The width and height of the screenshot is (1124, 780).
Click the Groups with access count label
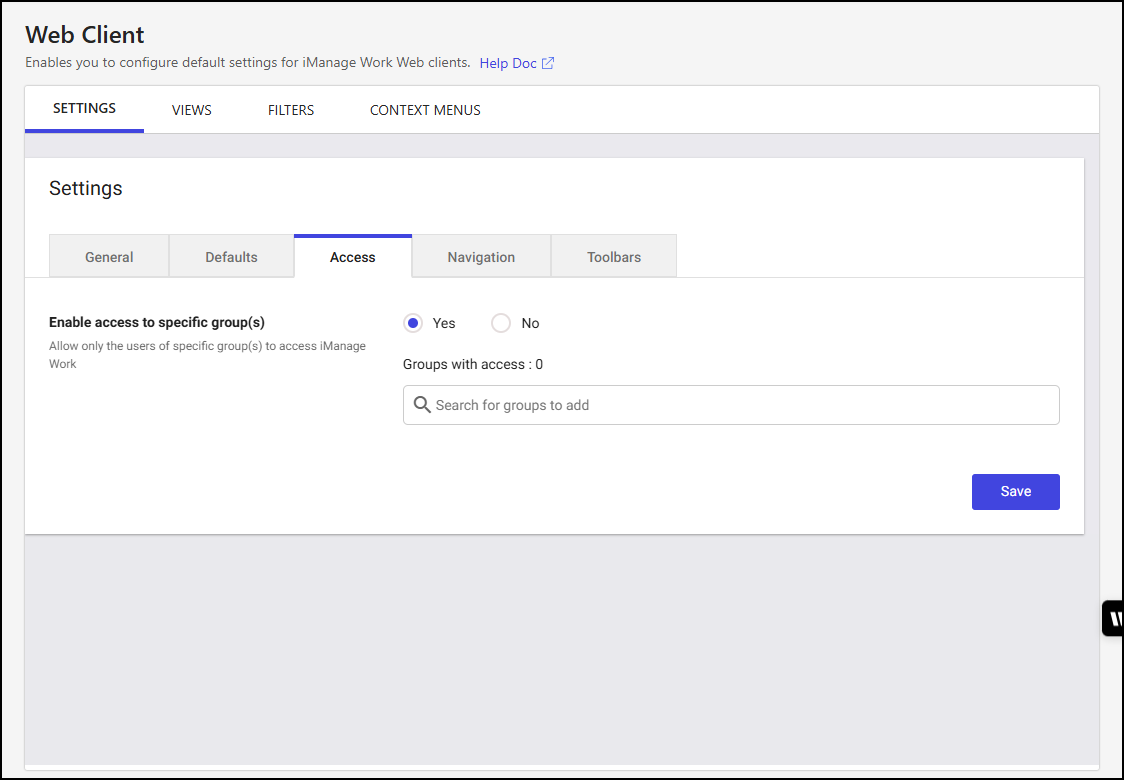click(472, 364)
